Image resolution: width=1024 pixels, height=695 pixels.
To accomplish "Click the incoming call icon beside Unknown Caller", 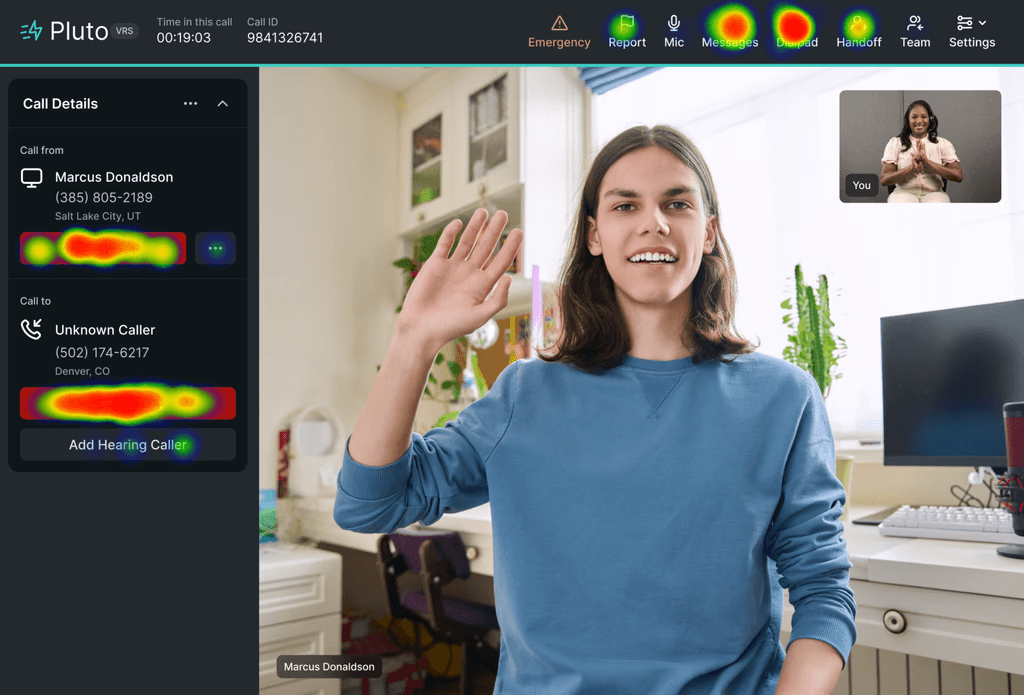I will point(31,329).
